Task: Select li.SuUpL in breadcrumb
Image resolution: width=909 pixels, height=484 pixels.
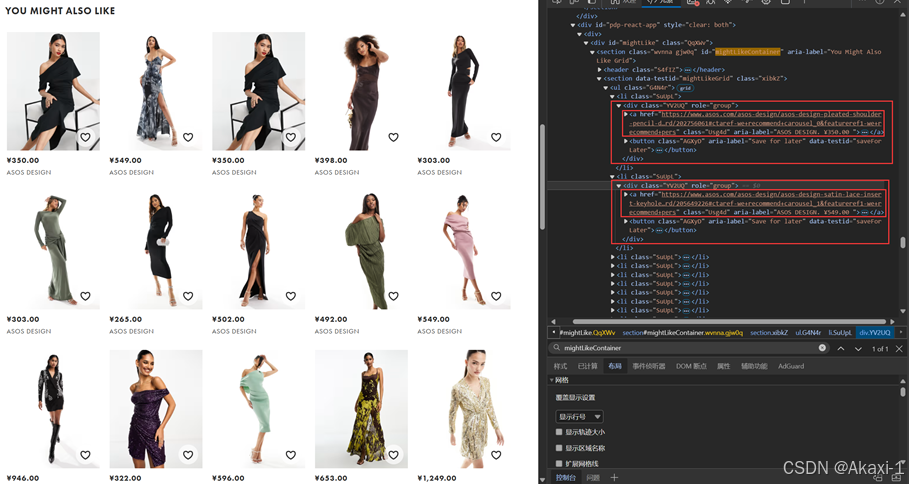Action: tap(839, 333)
